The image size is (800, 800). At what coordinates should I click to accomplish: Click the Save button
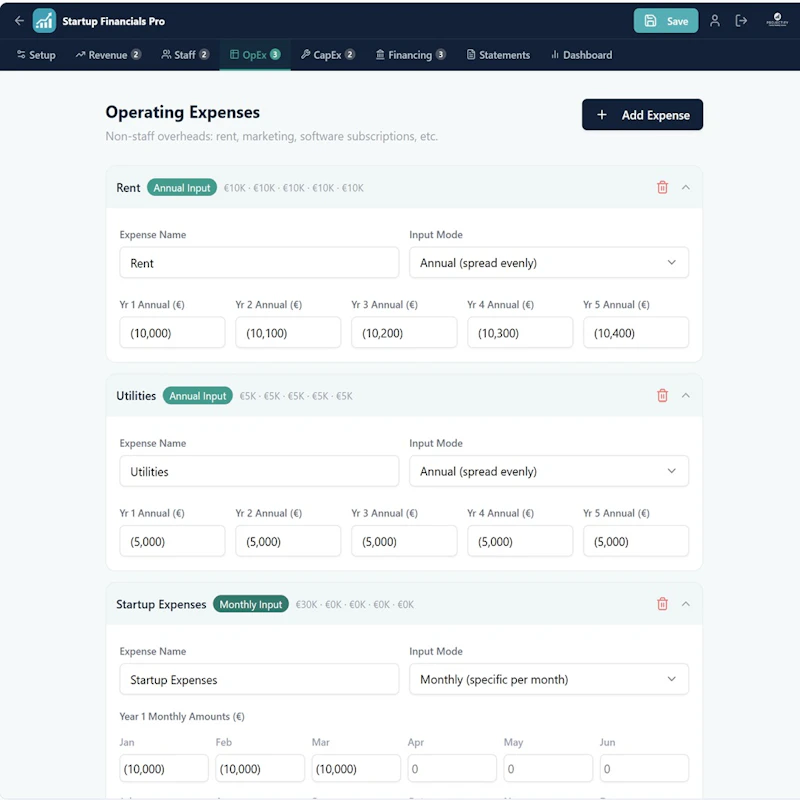tap(666, 21)
